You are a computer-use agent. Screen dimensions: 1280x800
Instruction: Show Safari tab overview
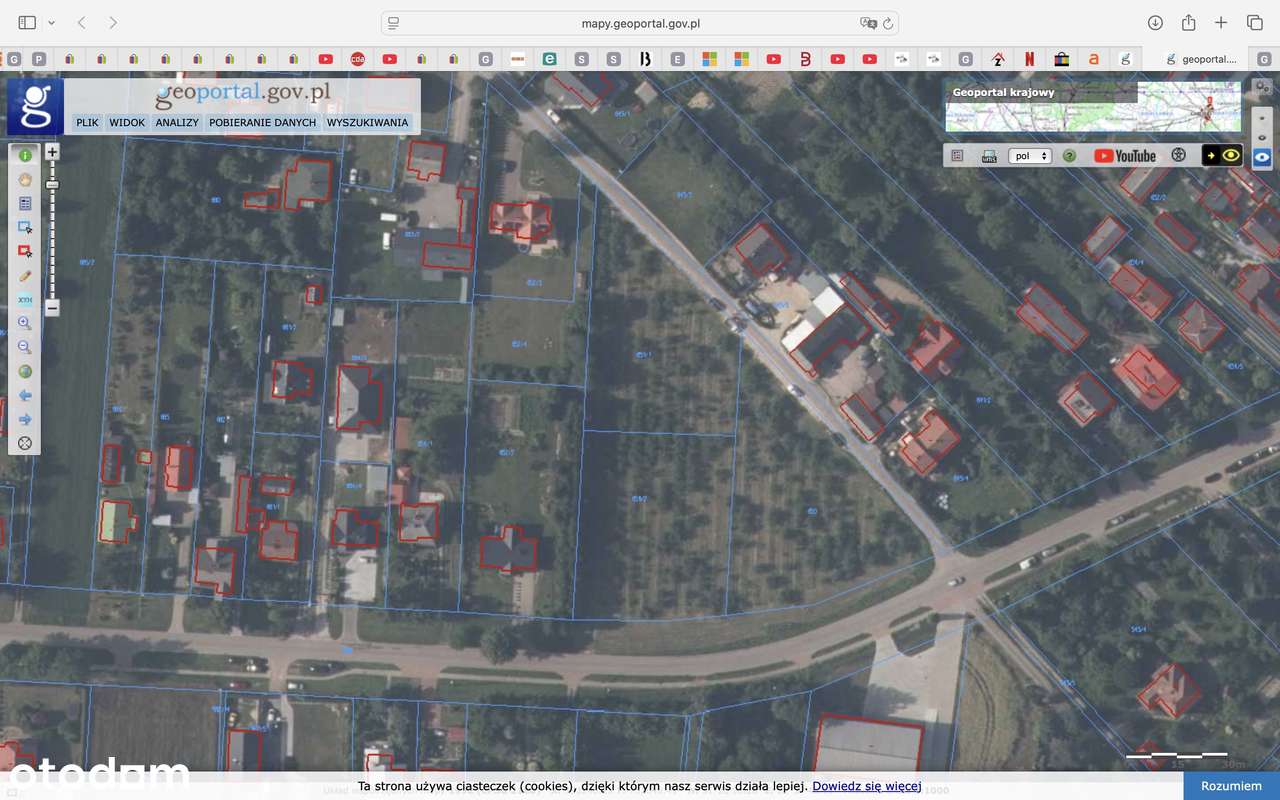click(x=1255, y=22)
